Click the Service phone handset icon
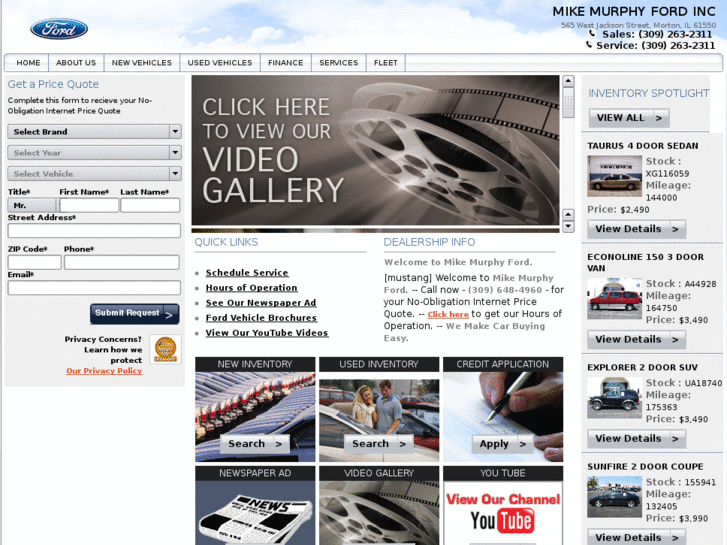 point(589,45)
